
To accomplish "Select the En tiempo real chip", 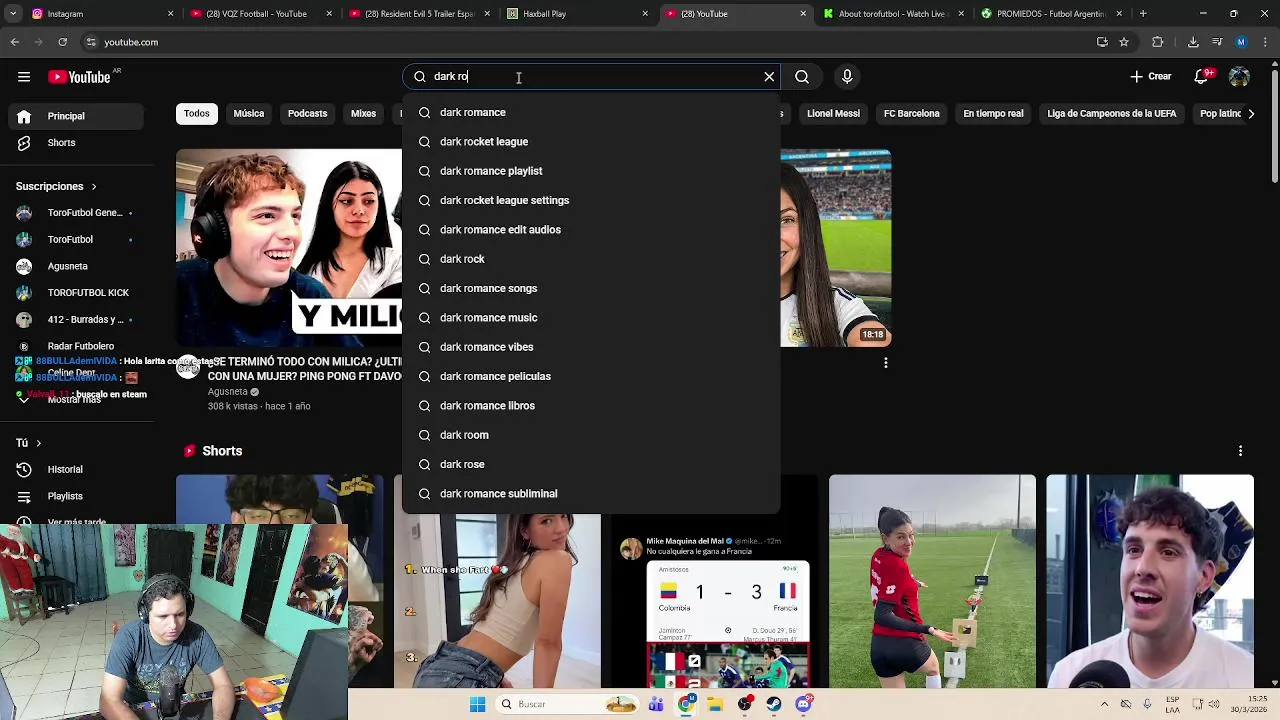I will point(993,114).
